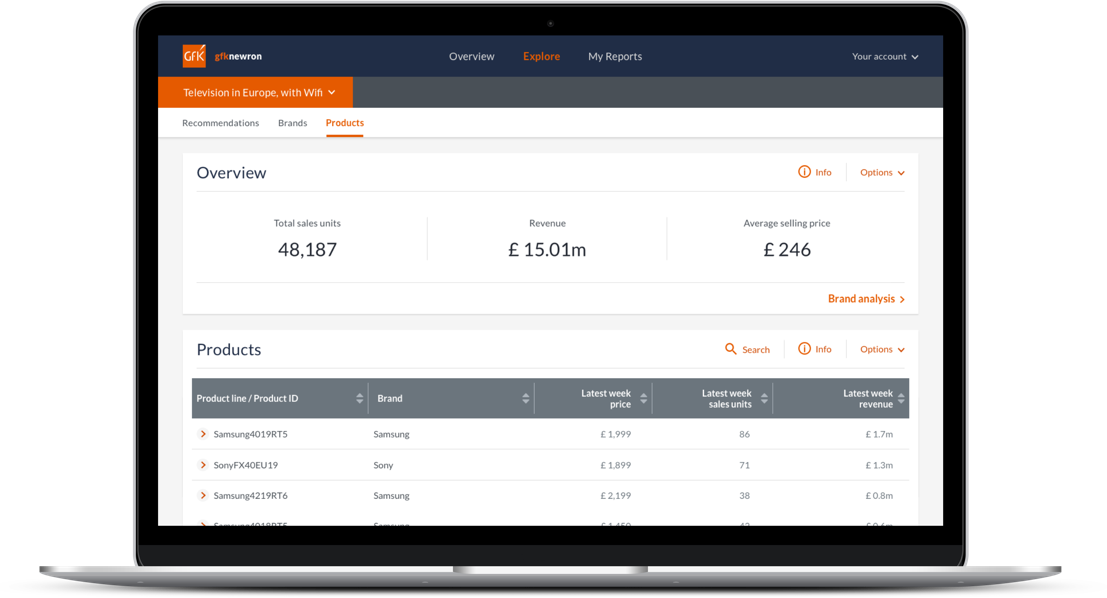Sort by Latest week price arrows
Screen dimensions: 1107x598
point(643,398)
